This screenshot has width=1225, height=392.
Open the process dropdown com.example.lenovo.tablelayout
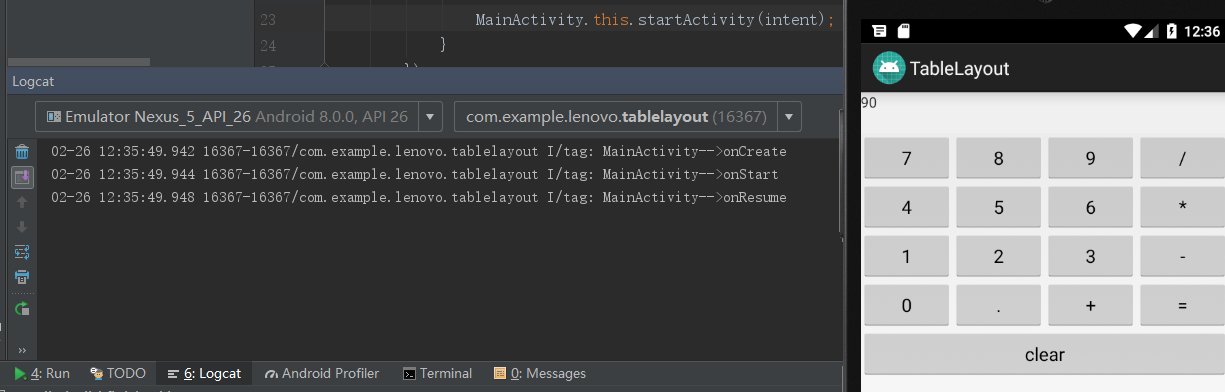pos(627,117)
